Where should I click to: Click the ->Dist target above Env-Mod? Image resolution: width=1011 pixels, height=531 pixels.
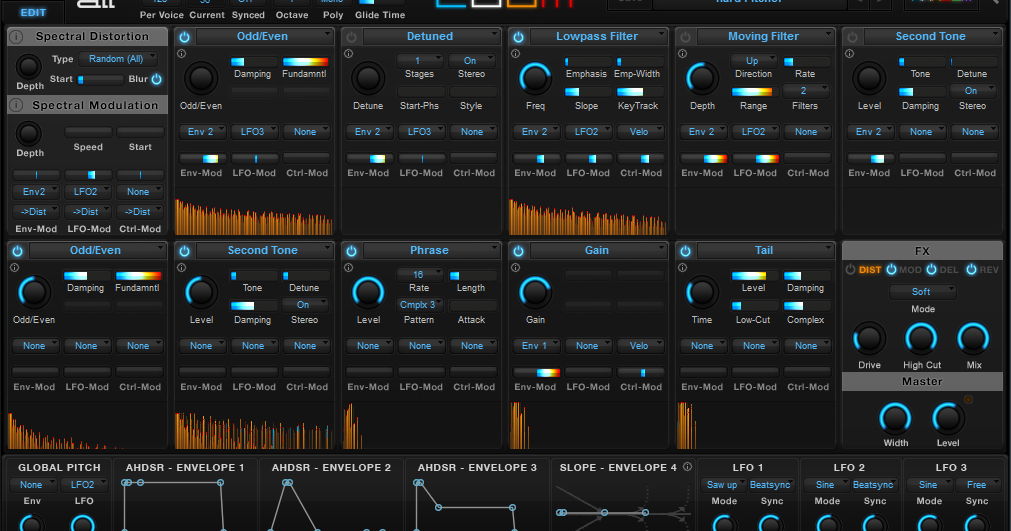tap(35, 211)
